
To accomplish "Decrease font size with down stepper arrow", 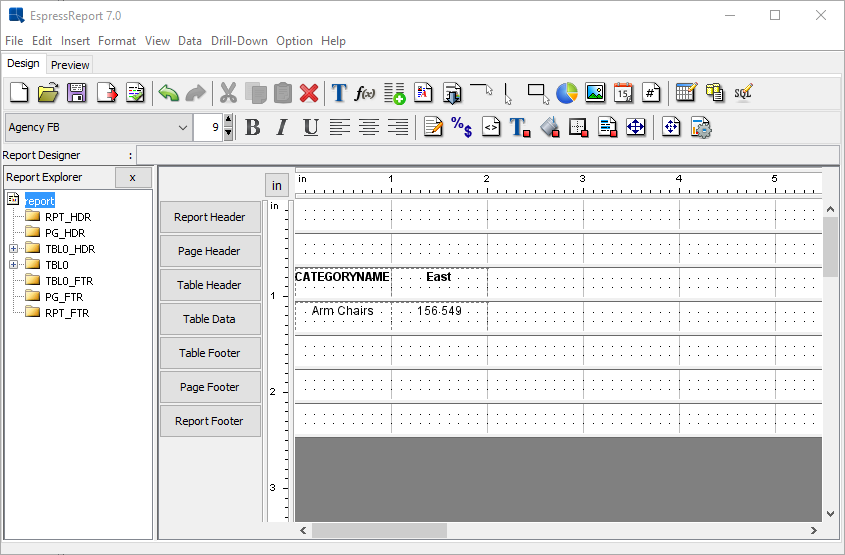I will tap(228, 134).
